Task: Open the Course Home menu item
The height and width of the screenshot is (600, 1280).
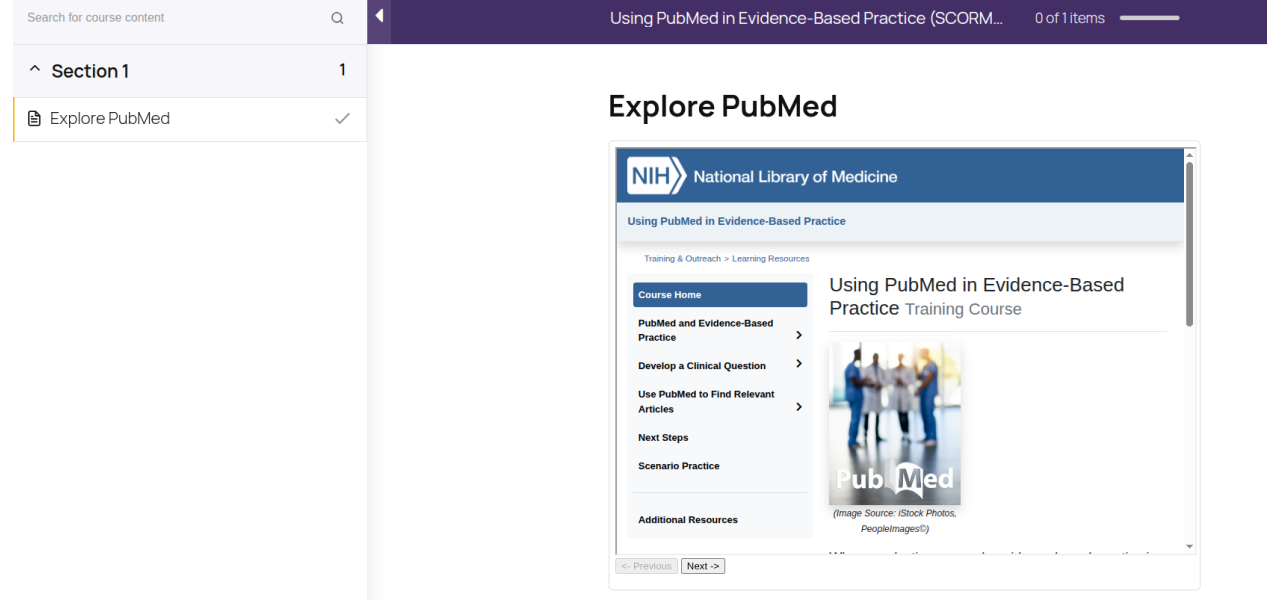Action: [720, 295]
